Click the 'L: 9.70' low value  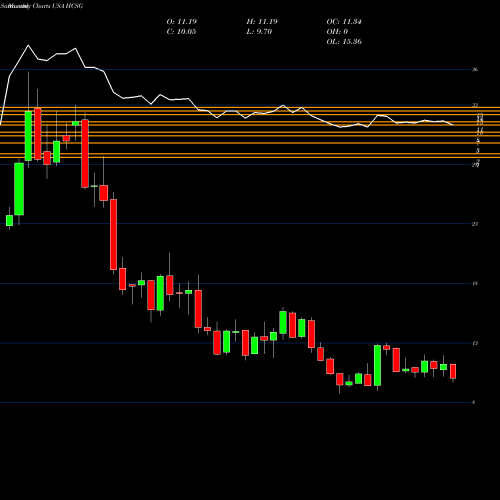tap(259, 32)
